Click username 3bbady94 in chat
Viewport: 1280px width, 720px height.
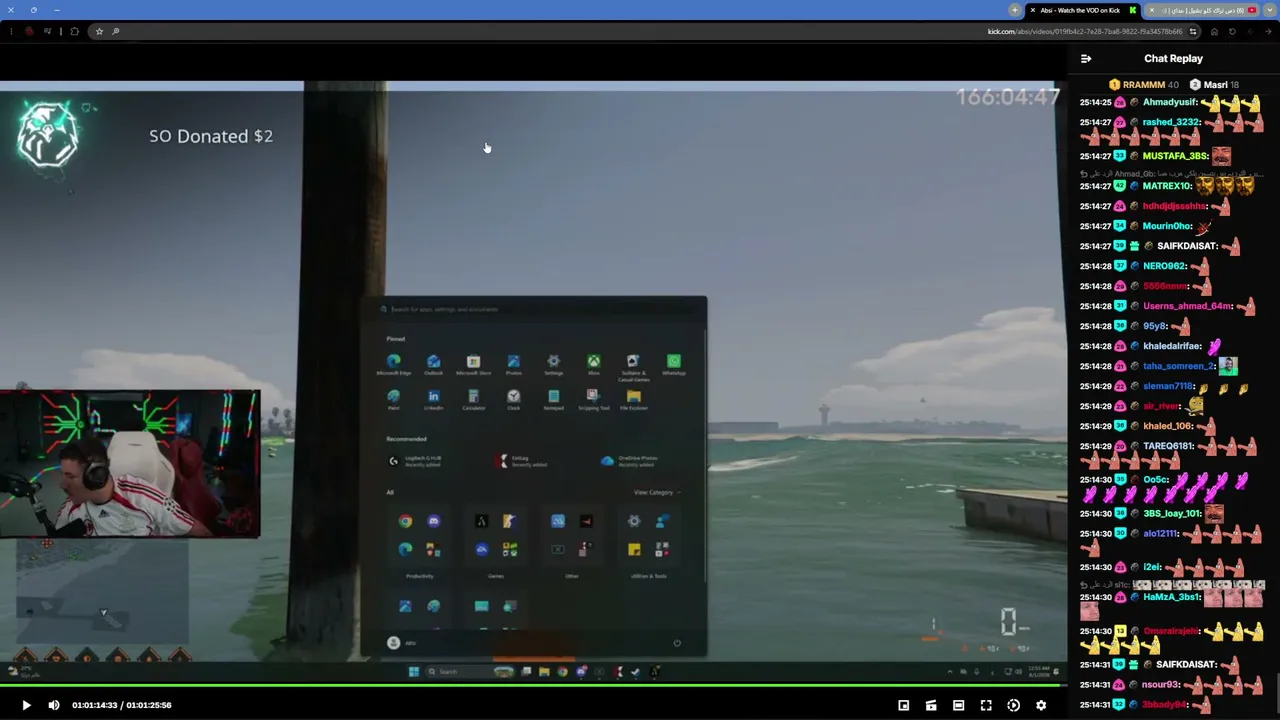tap(1165, 705)
